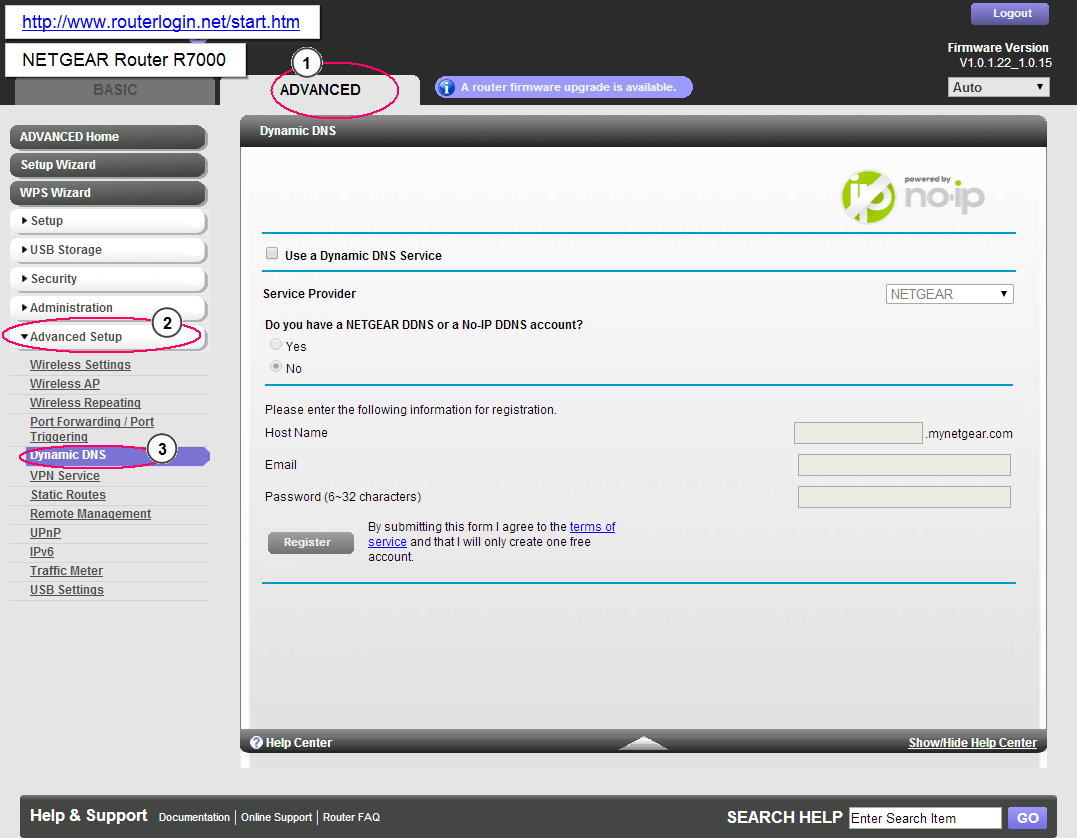This screenshot has height=838, width=1077.
Task: Click the .mynetgear.com domain suffix text
Action: pos(968,434)
